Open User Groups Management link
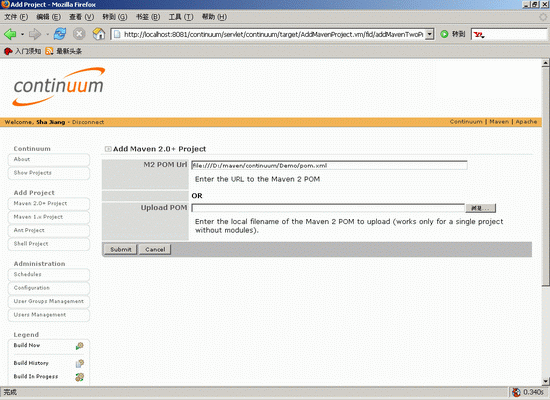Screen dimensions: 550x400 coord(49,301)
